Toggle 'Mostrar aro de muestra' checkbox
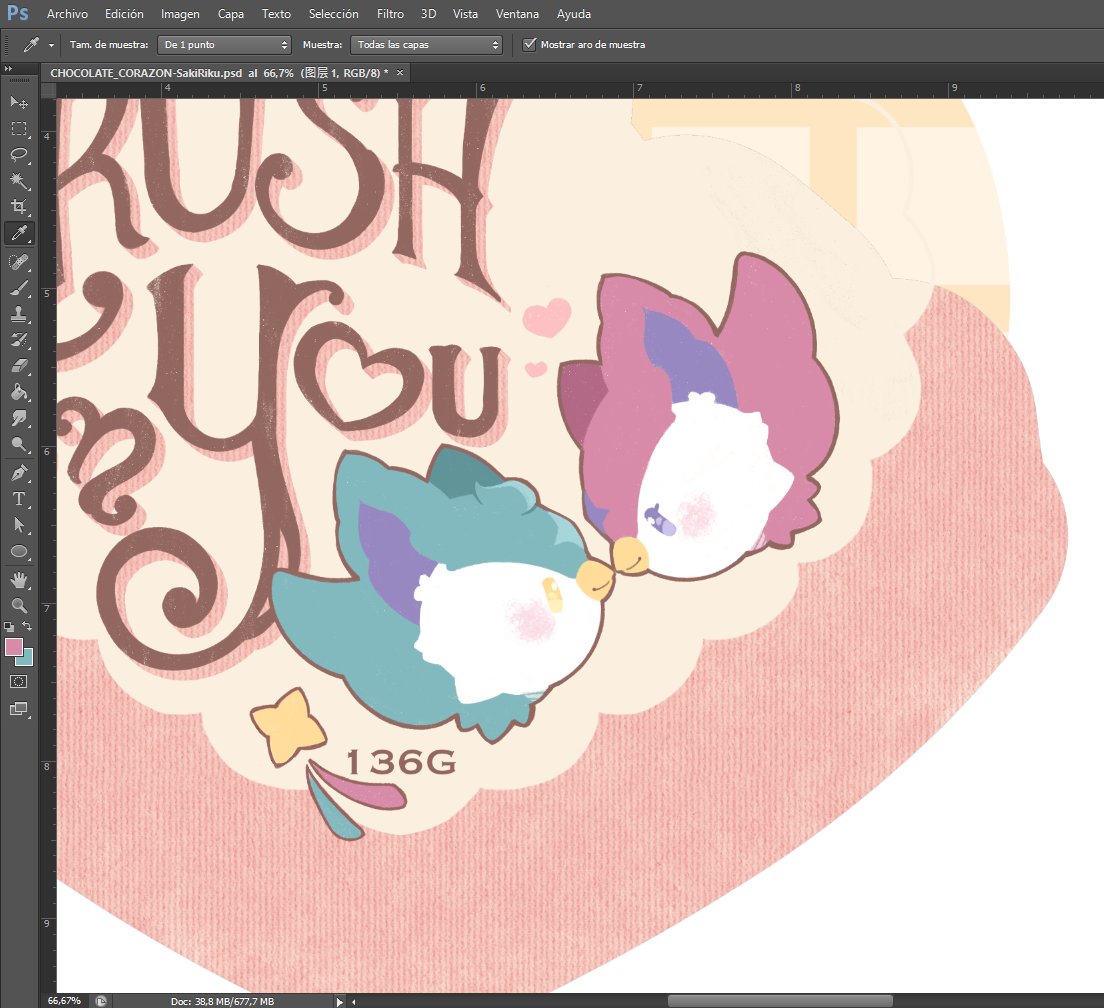This screenshot has height=1008, width=1104. 529,44
